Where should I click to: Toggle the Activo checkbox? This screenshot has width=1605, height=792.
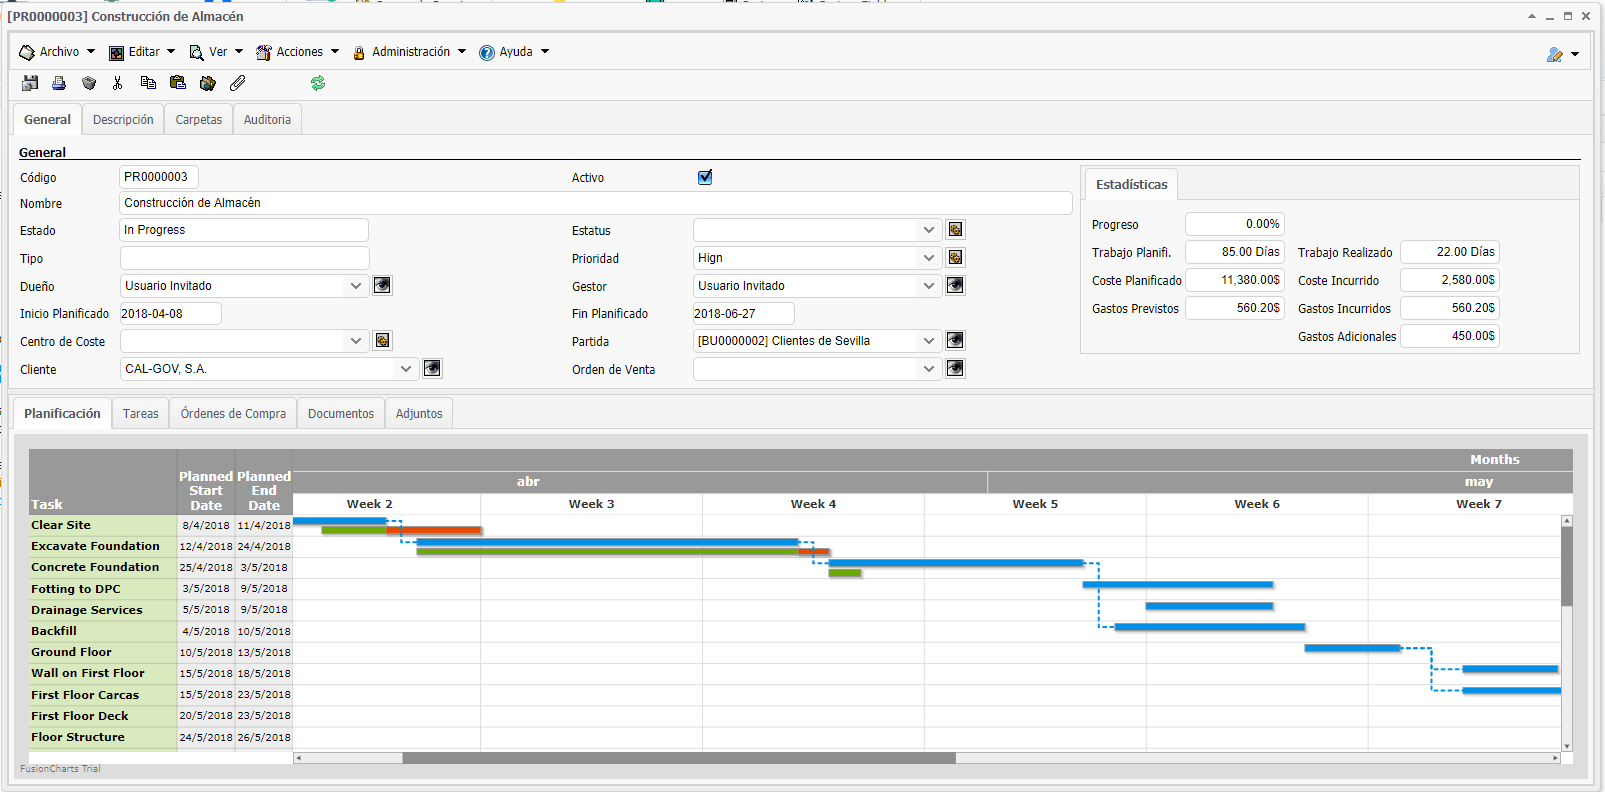[705, 177]
